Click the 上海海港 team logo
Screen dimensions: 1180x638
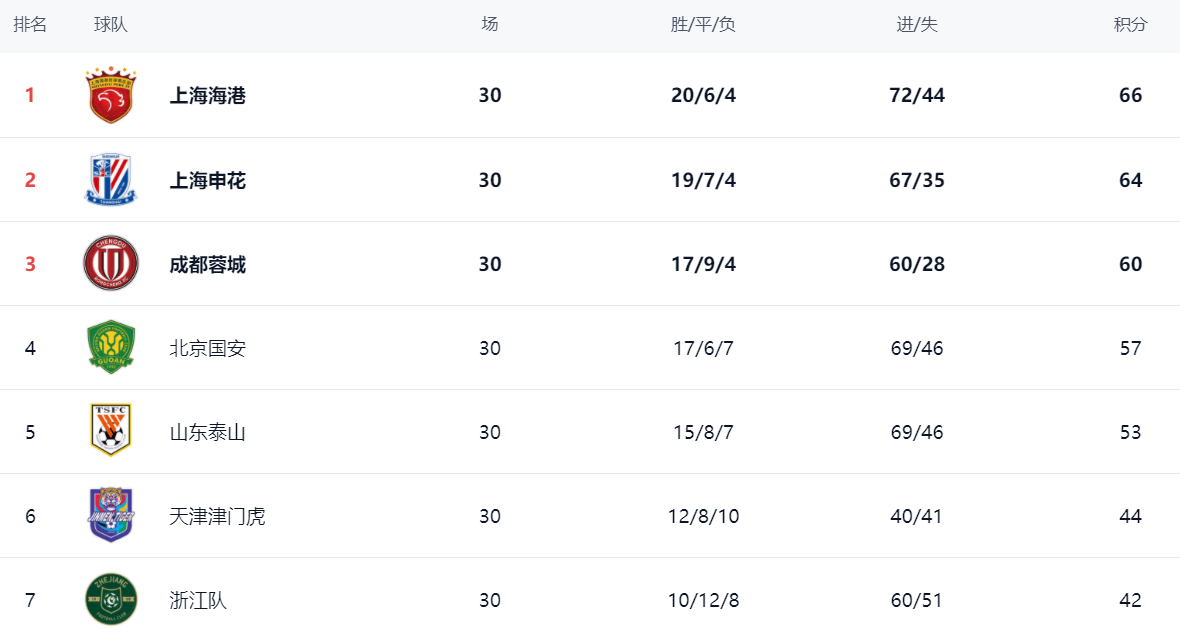point(110,96)
